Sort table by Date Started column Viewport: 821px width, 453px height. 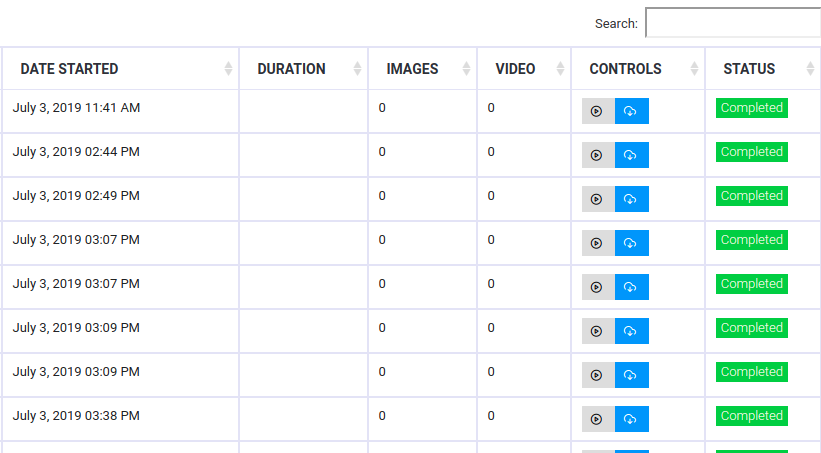[x=120, y=69]
